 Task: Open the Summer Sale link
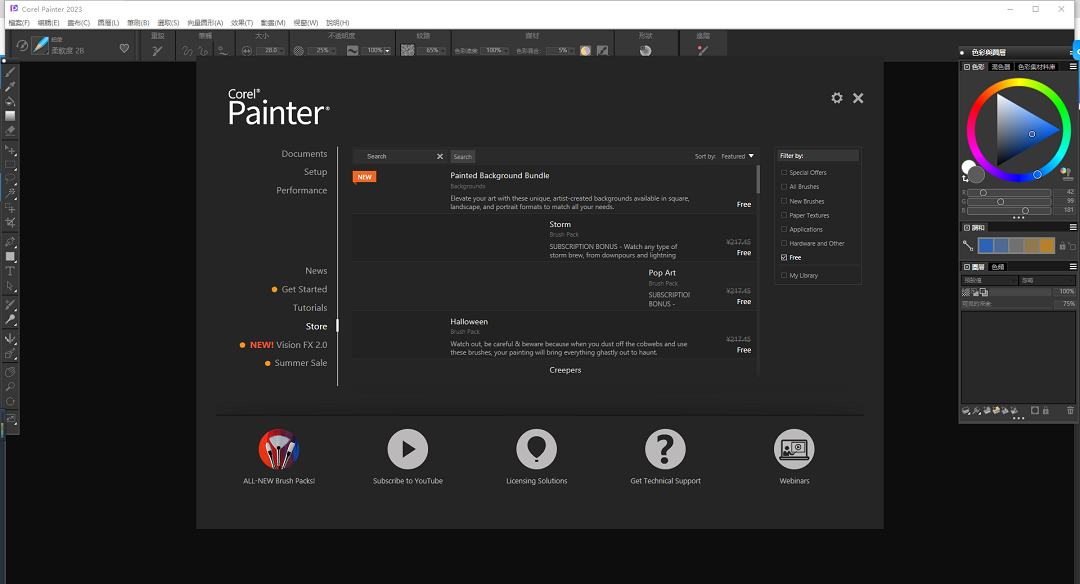pos(300,363)
